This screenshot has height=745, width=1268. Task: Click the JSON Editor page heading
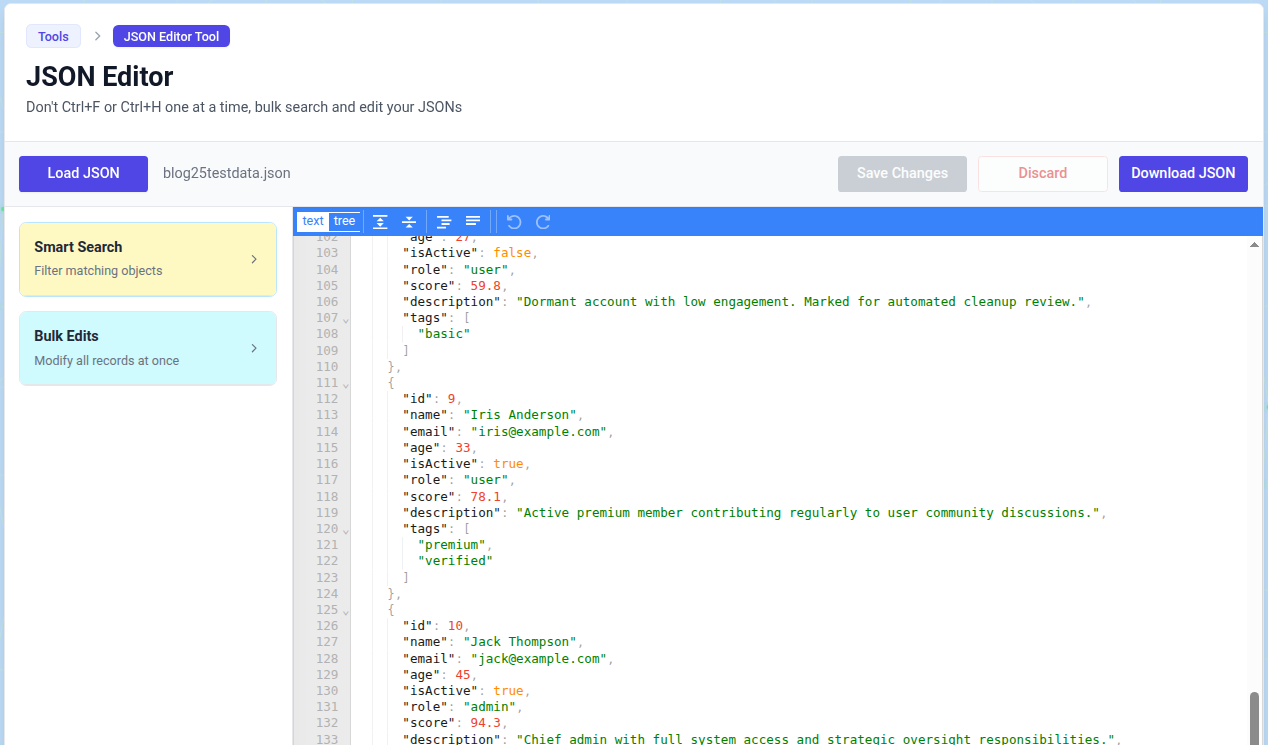pyautogui.click(x=100, y=76)
